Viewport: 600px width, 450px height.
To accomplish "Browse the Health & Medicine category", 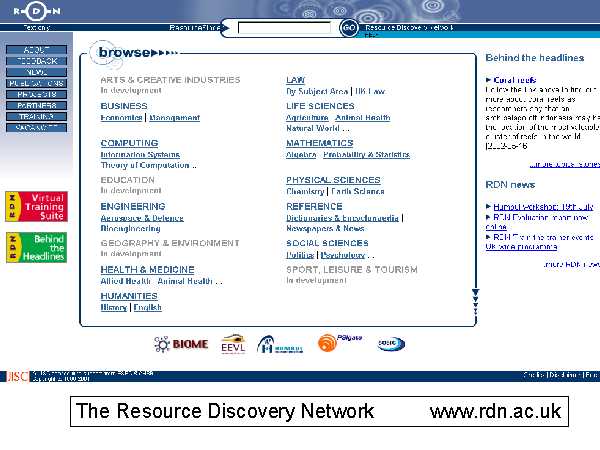I will [147, 270].
